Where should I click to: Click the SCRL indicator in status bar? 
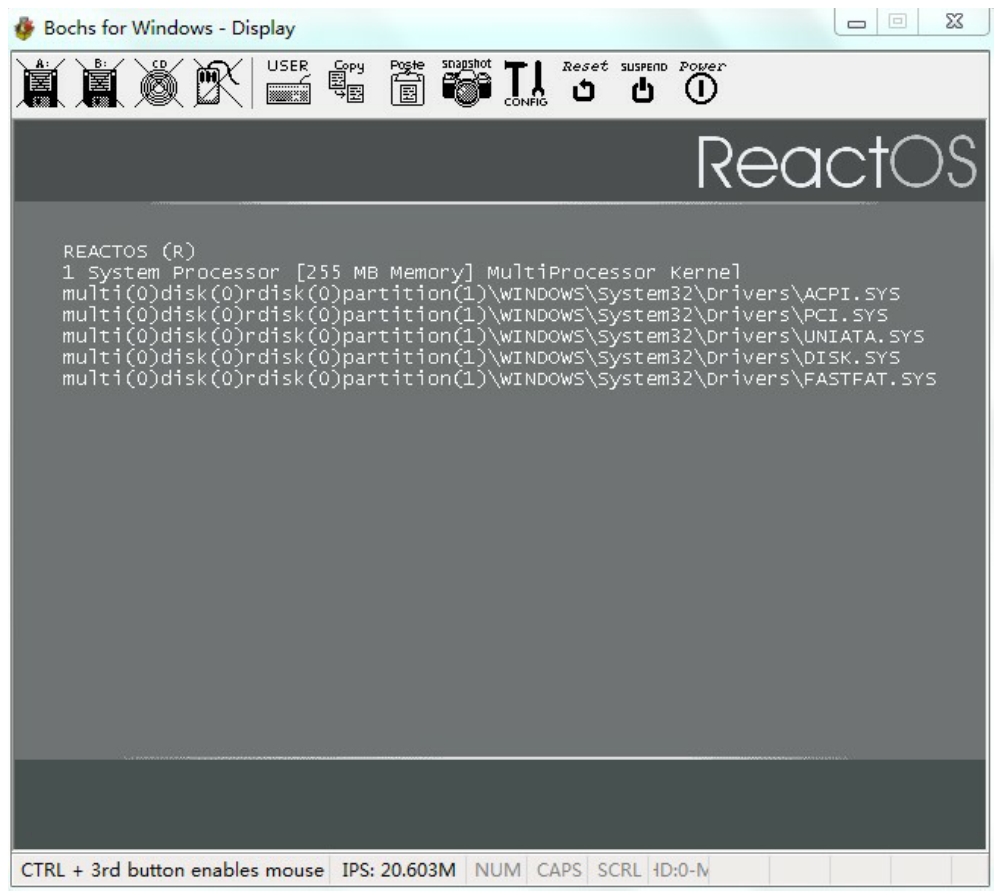[x=619, y=870]
